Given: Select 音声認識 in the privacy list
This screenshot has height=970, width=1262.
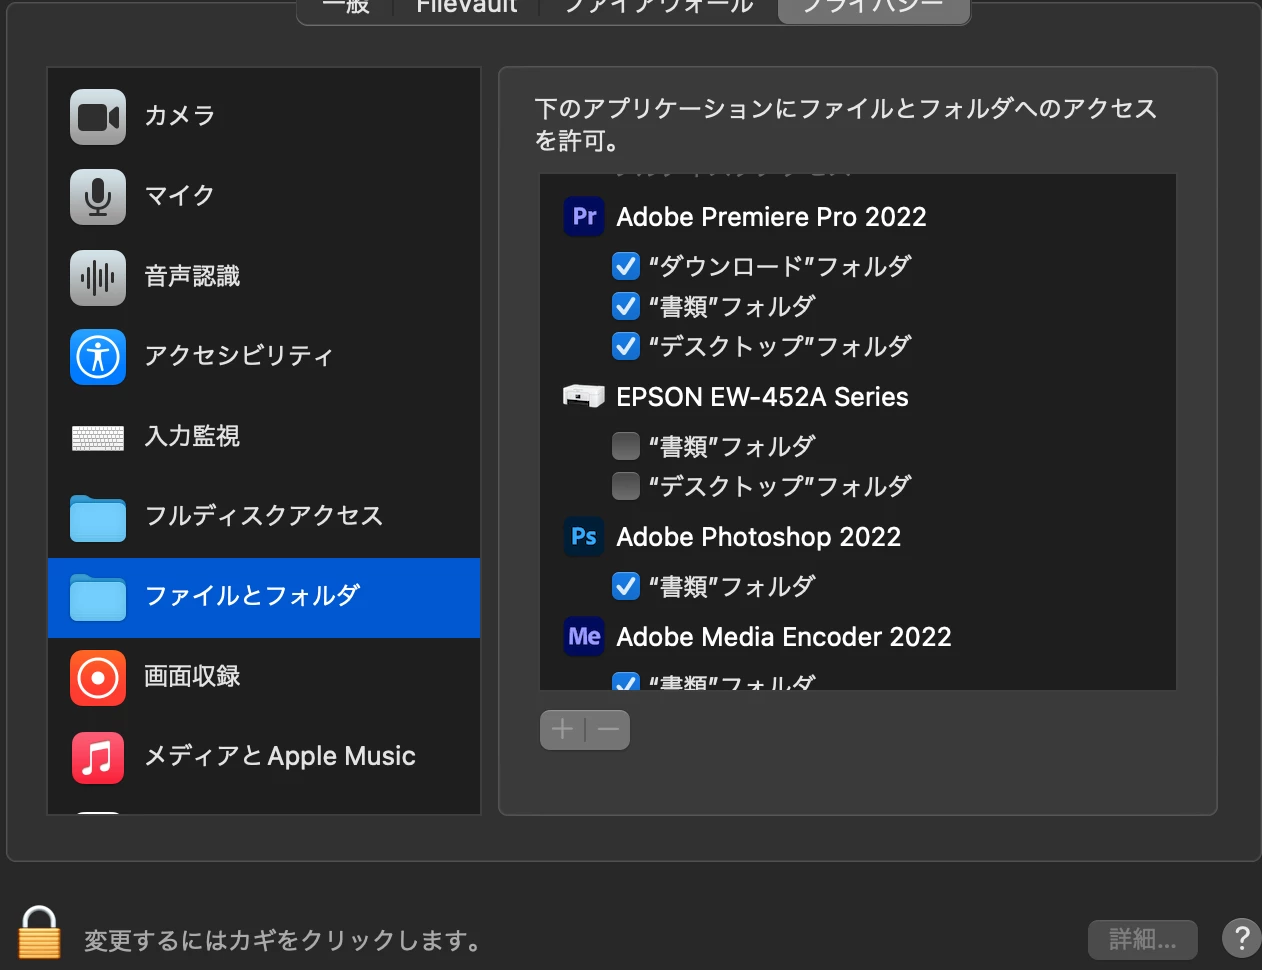Looking at the screenshot, I should pos(264,277).
